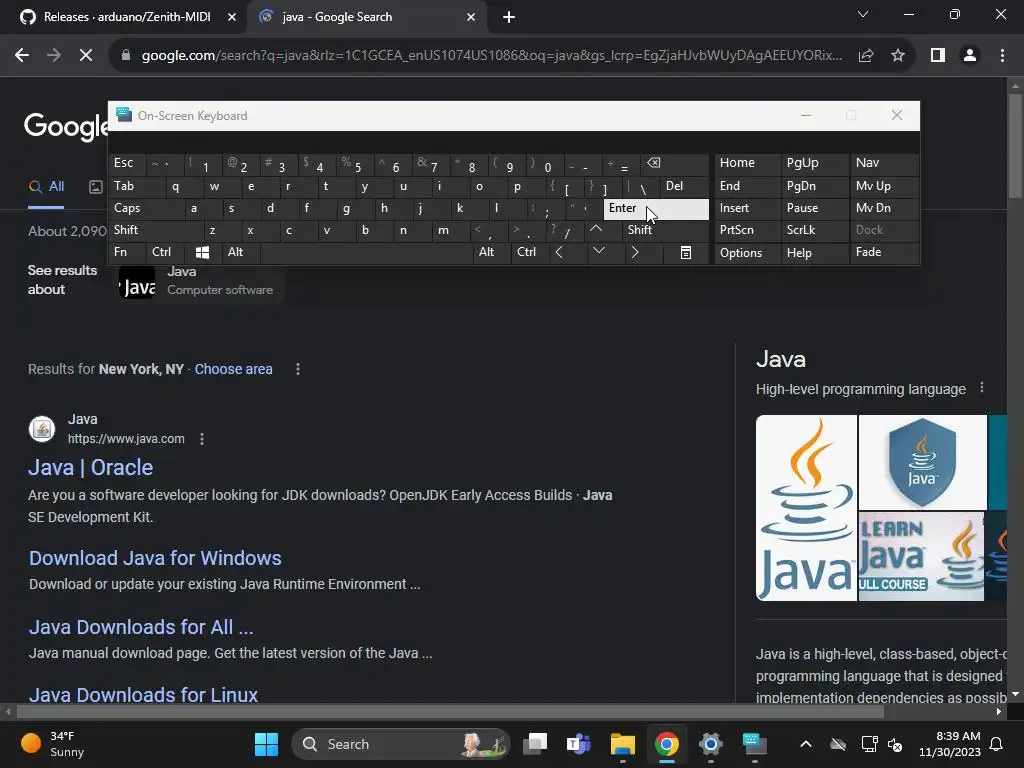Open the Chrome profile avatar
The width and height of the screenshot is (1024, 768).
click(x=970, y=56)
